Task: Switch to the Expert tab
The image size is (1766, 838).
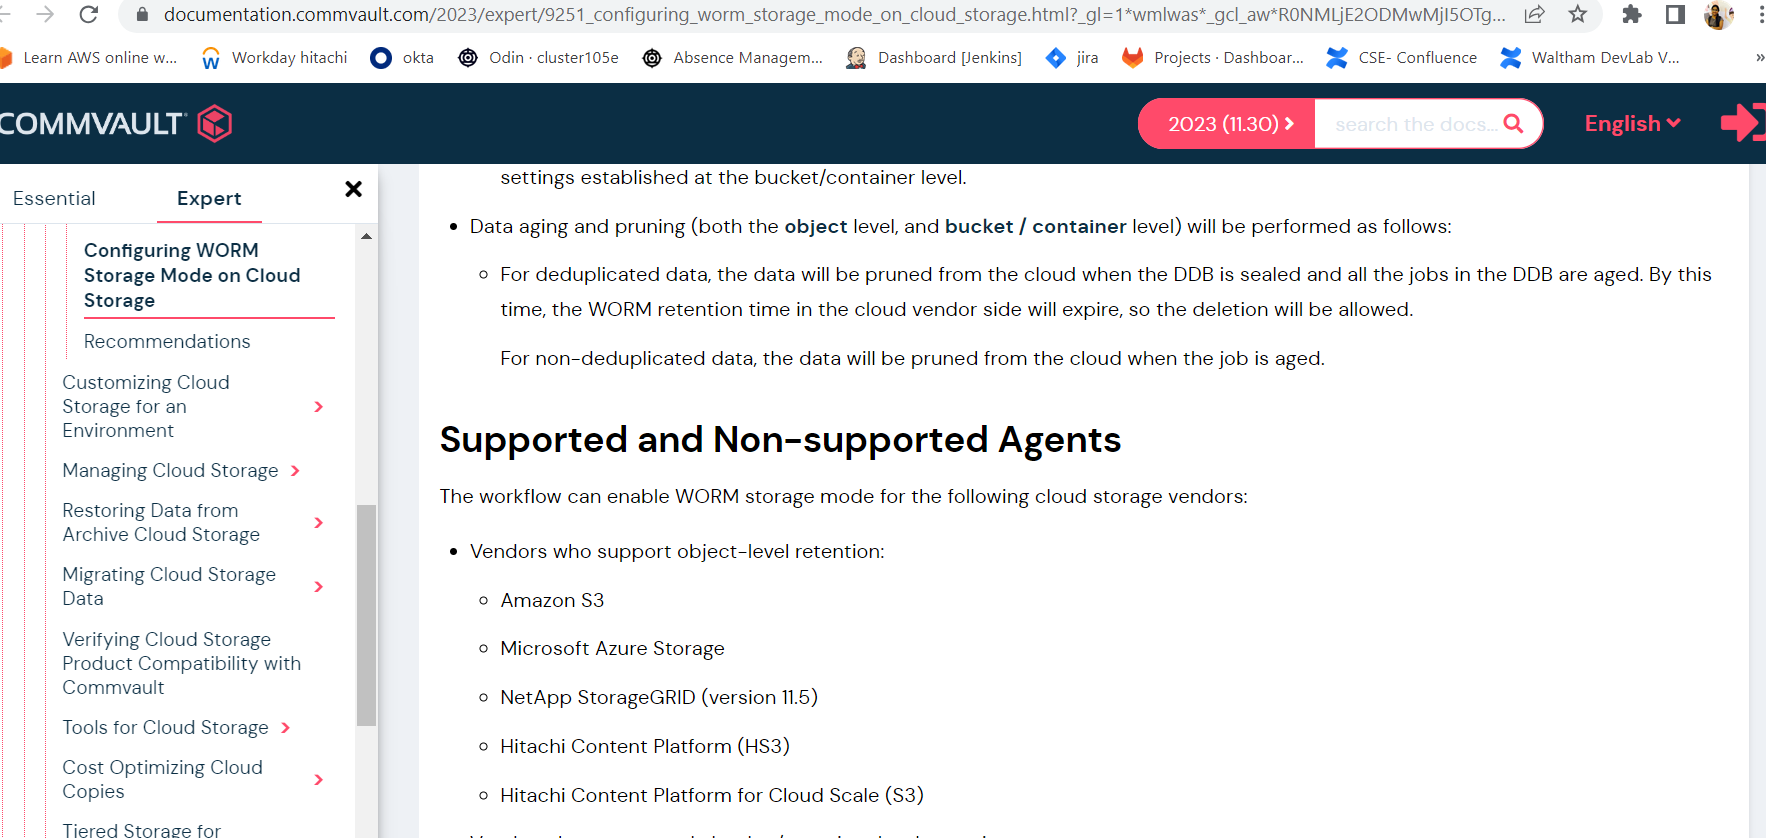Action: click(209, 198)
